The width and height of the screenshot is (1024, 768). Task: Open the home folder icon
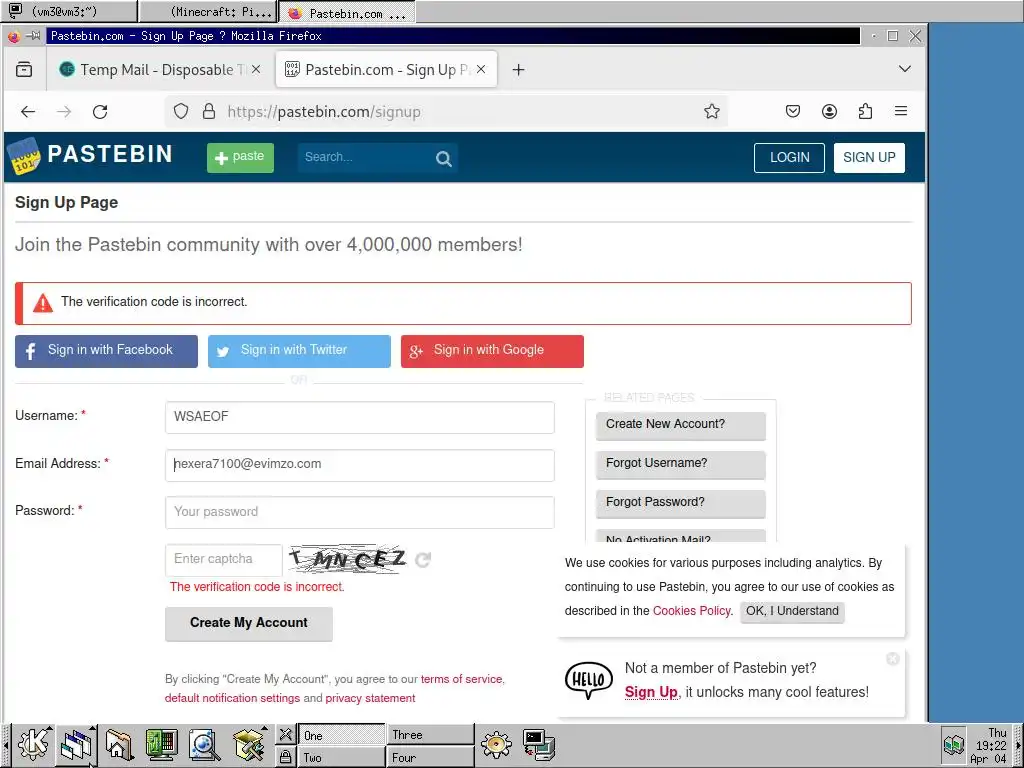coord(119,745)
